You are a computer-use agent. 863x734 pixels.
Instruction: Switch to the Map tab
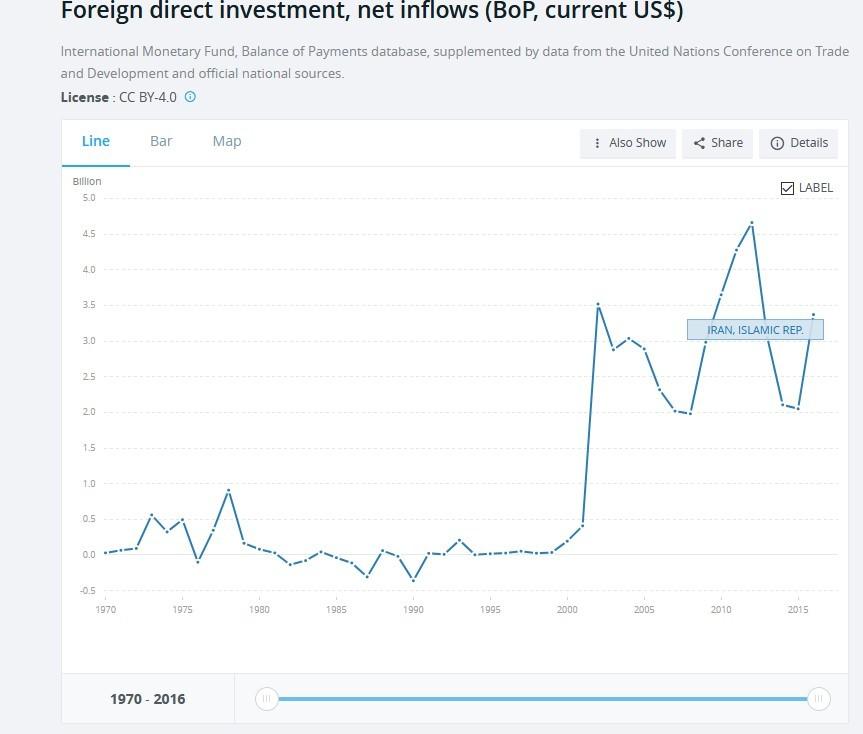(x=227, y=141)
